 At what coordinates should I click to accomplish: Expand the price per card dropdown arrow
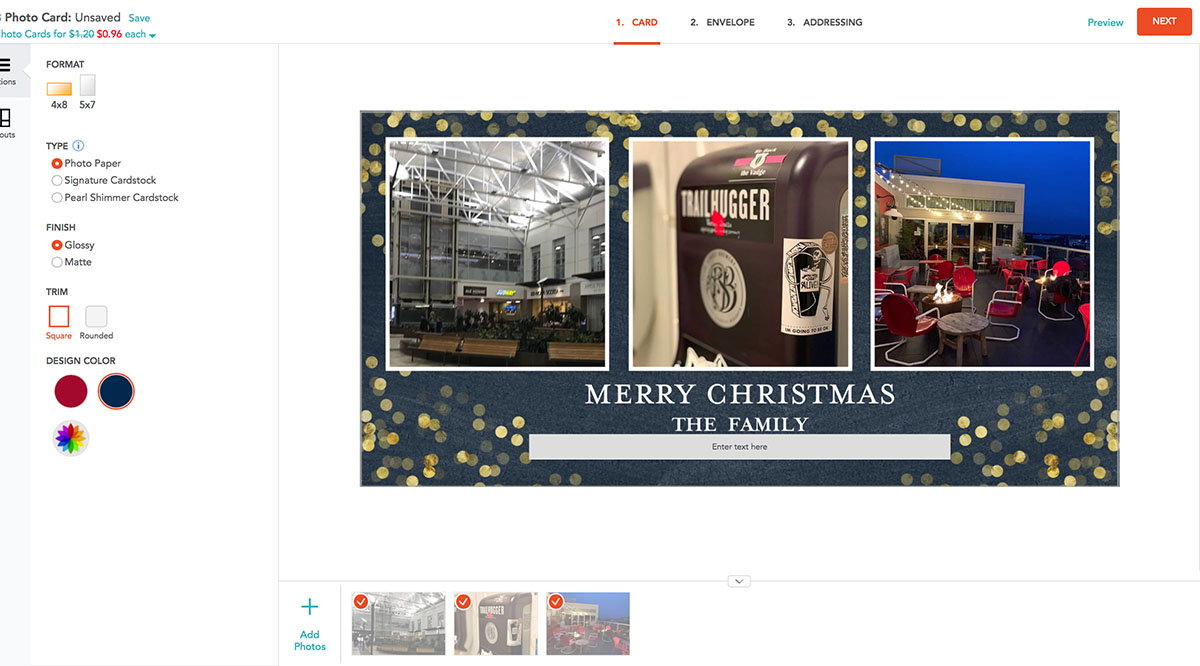click(x=153, y=36)
